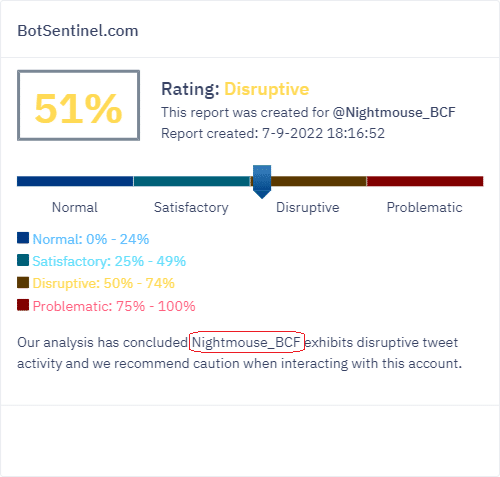Image resolution: width=500 pixels, height=477 pixels.
Task: Select the @Nightmouse_BCF handle in the report line
Action: point(394,113)
